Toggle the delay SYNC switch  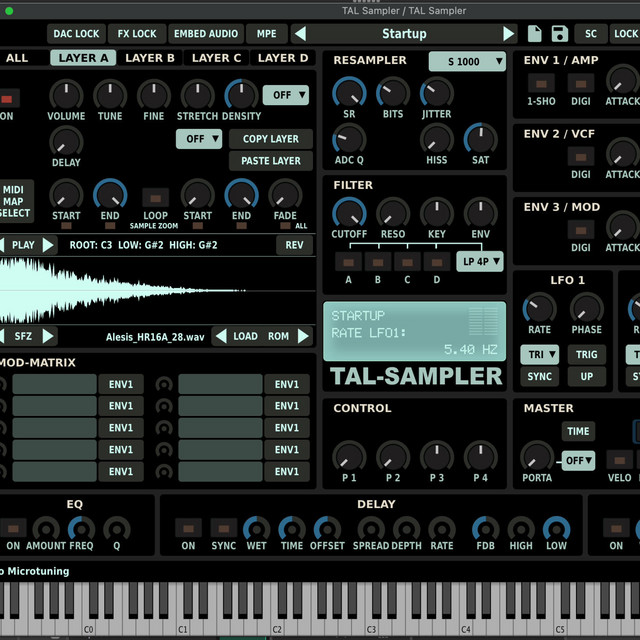tap(224, 529)
